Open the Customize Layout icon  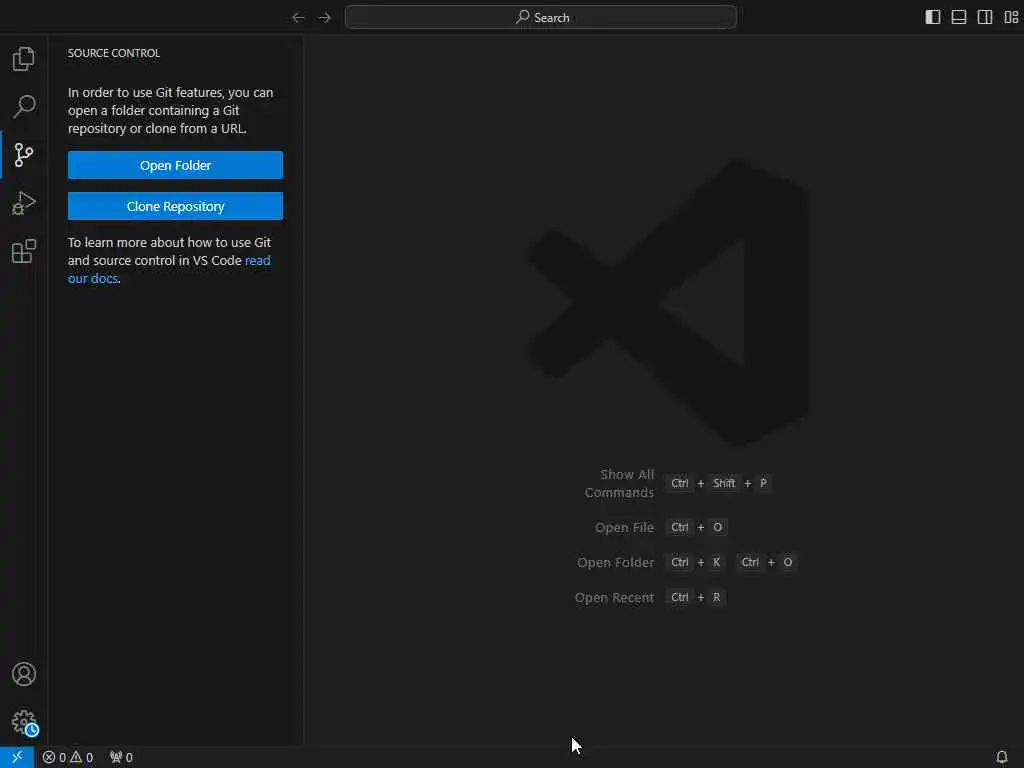(x=1011, y=18)
